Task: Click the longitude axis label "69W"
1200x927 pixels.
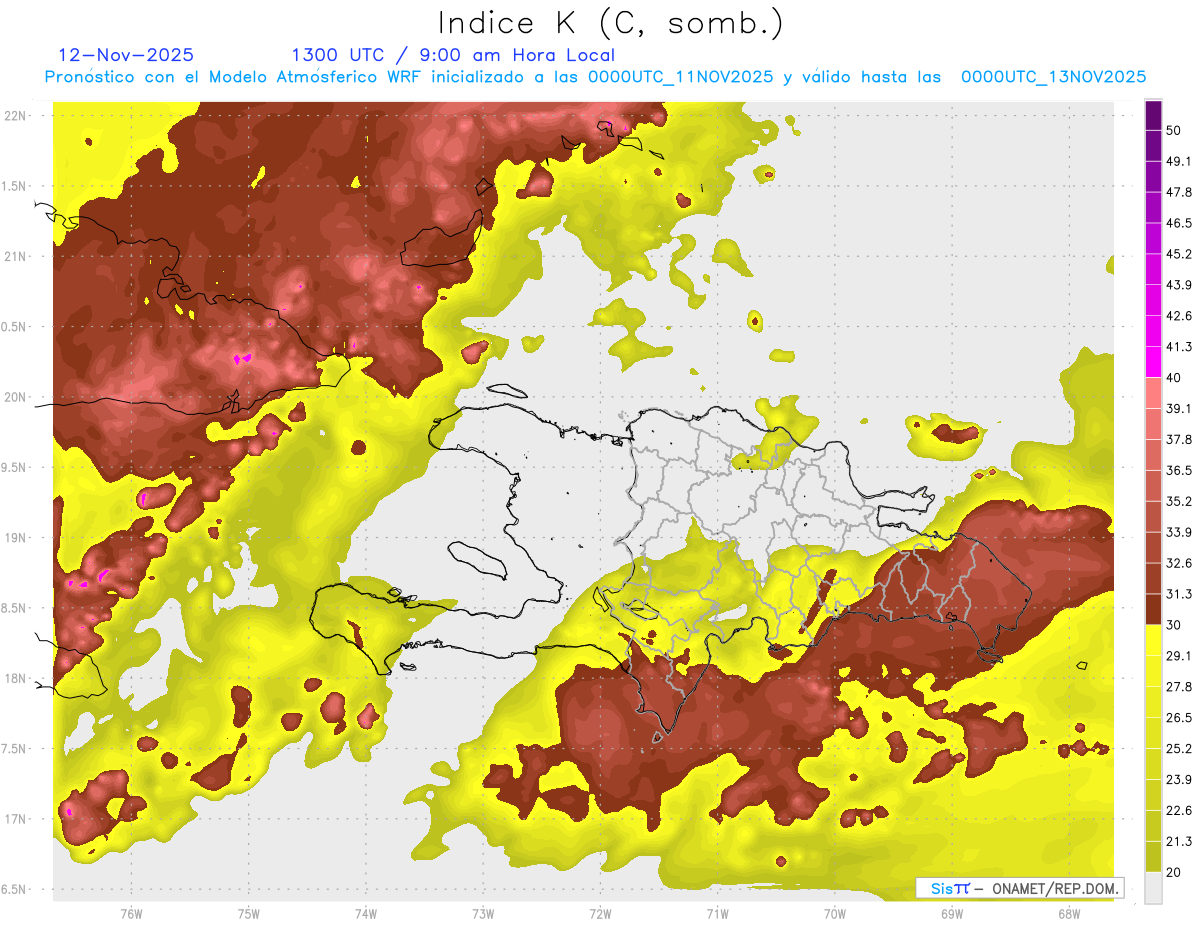Action: [x=951, y=913]
